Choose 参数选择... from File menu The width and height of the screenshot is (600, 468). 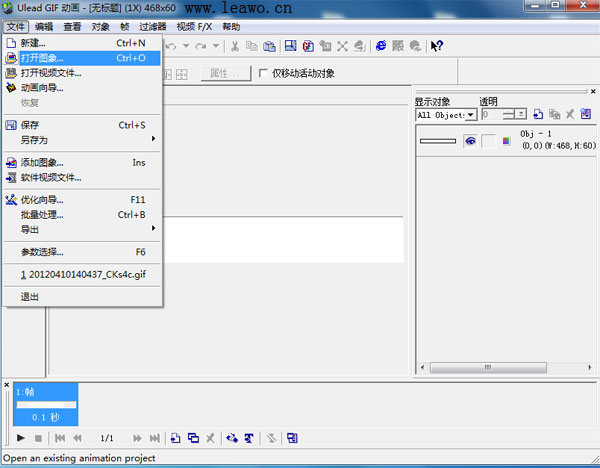pyautogui.click(x=82, y=252)
